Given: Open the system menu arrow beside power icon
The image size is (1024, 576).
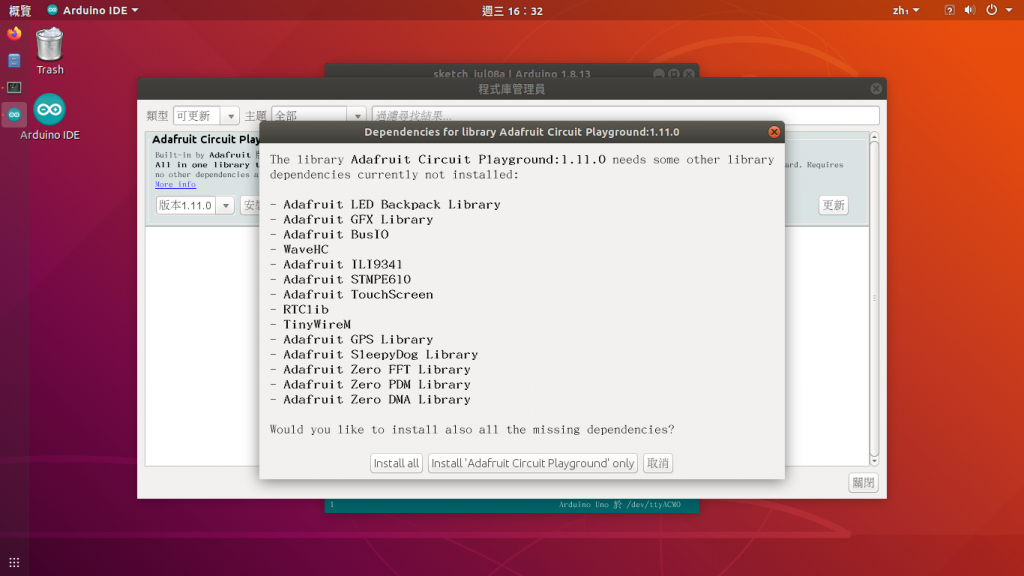Looking at the screenshot, I should (1009, 10).
